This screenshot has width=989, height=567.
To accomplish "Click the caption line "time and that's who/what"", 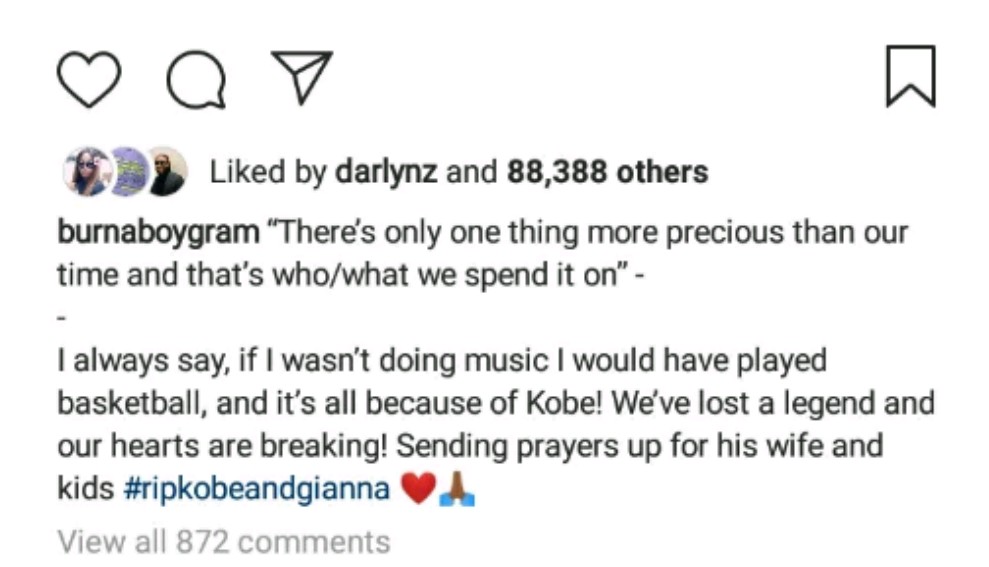I will tap(350, 276).
